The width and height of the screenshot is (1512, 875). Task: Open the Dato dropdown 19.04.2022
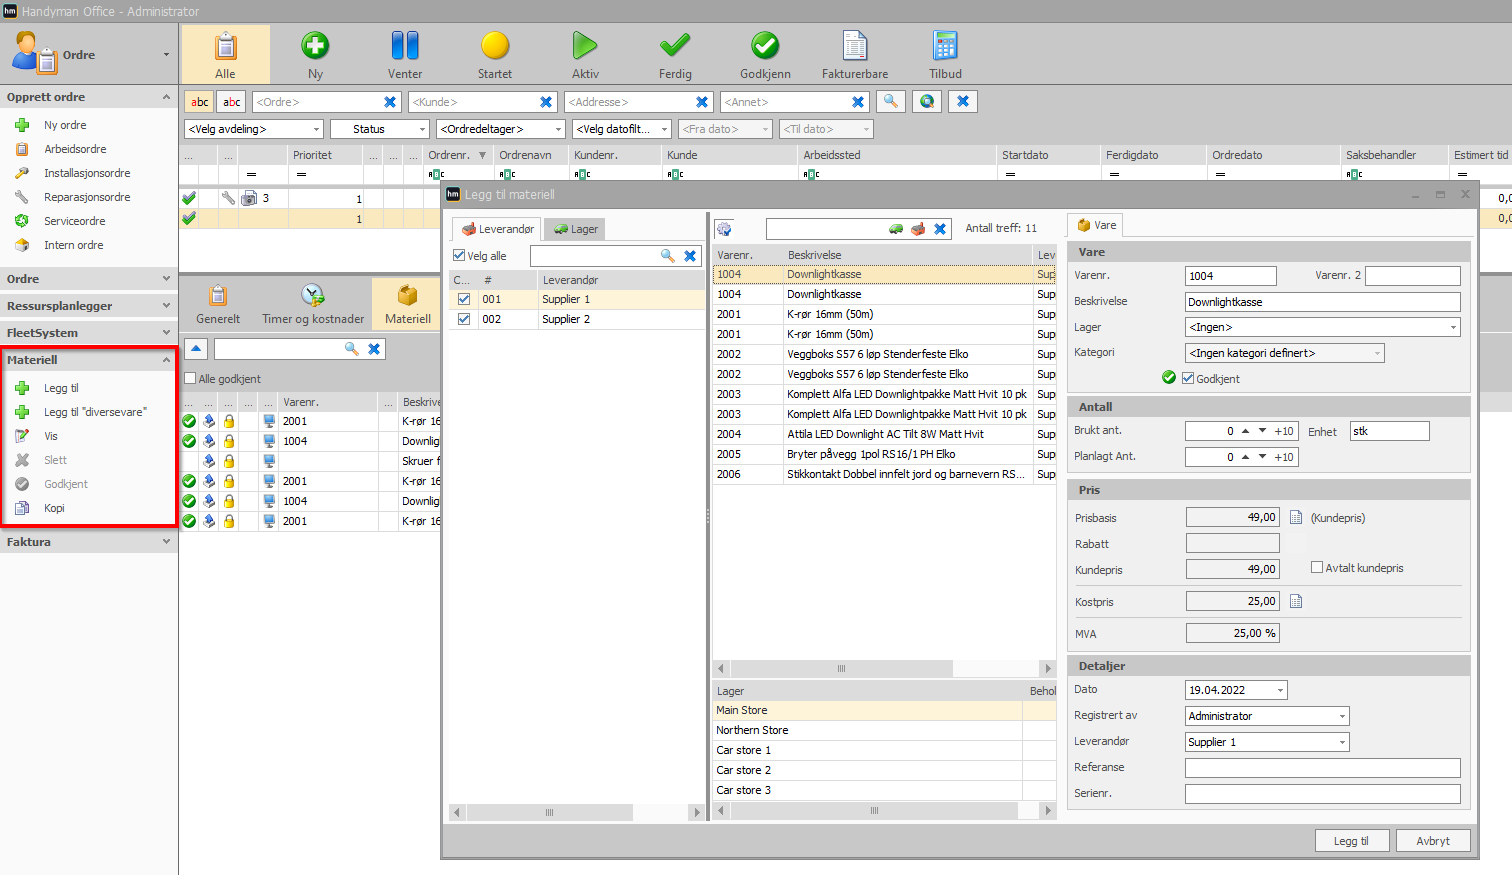tap(1236, 690)
